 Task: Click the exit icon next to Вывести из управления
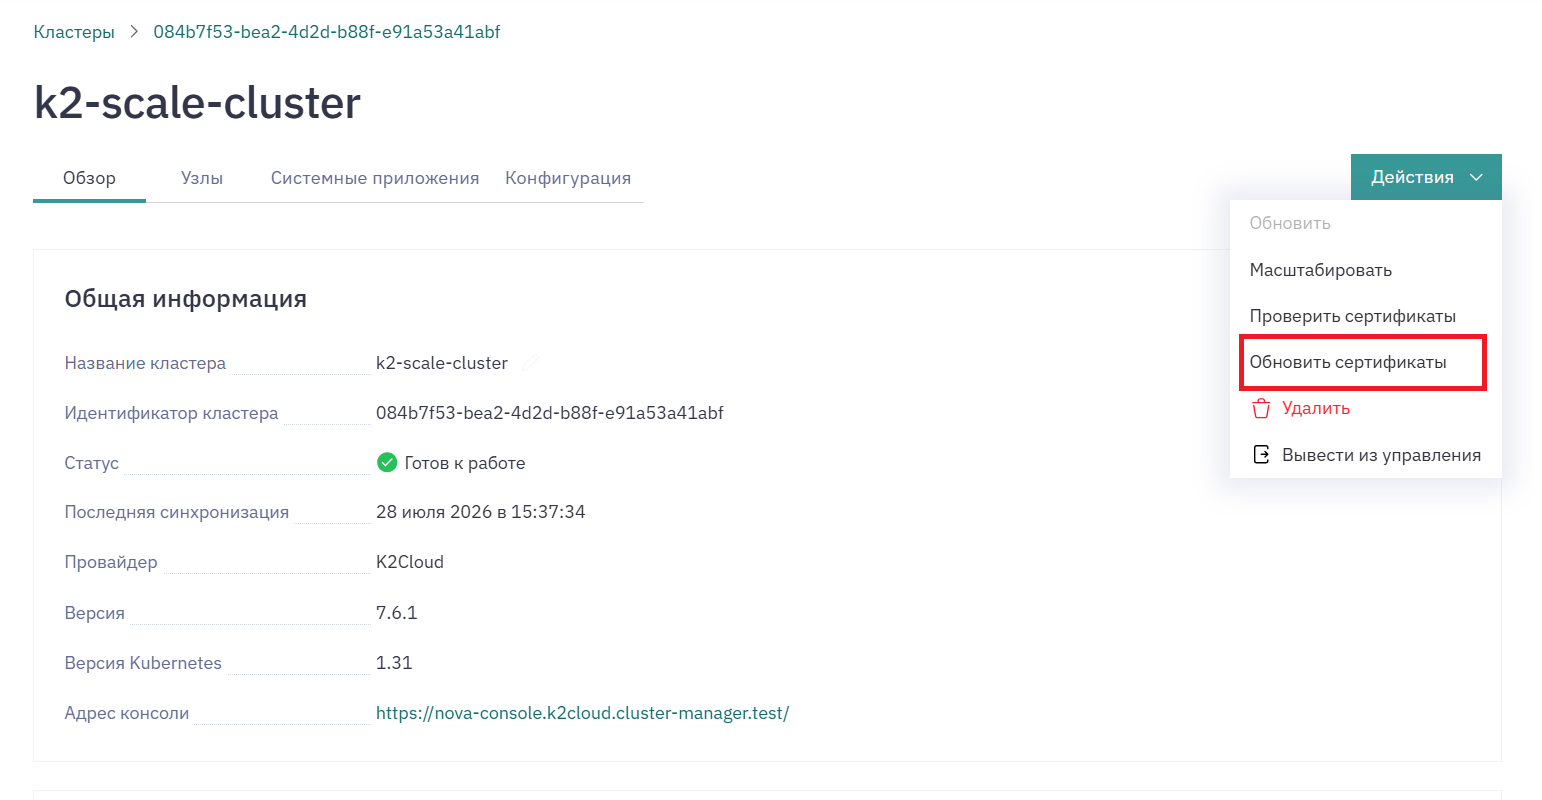pos(1261,455)
